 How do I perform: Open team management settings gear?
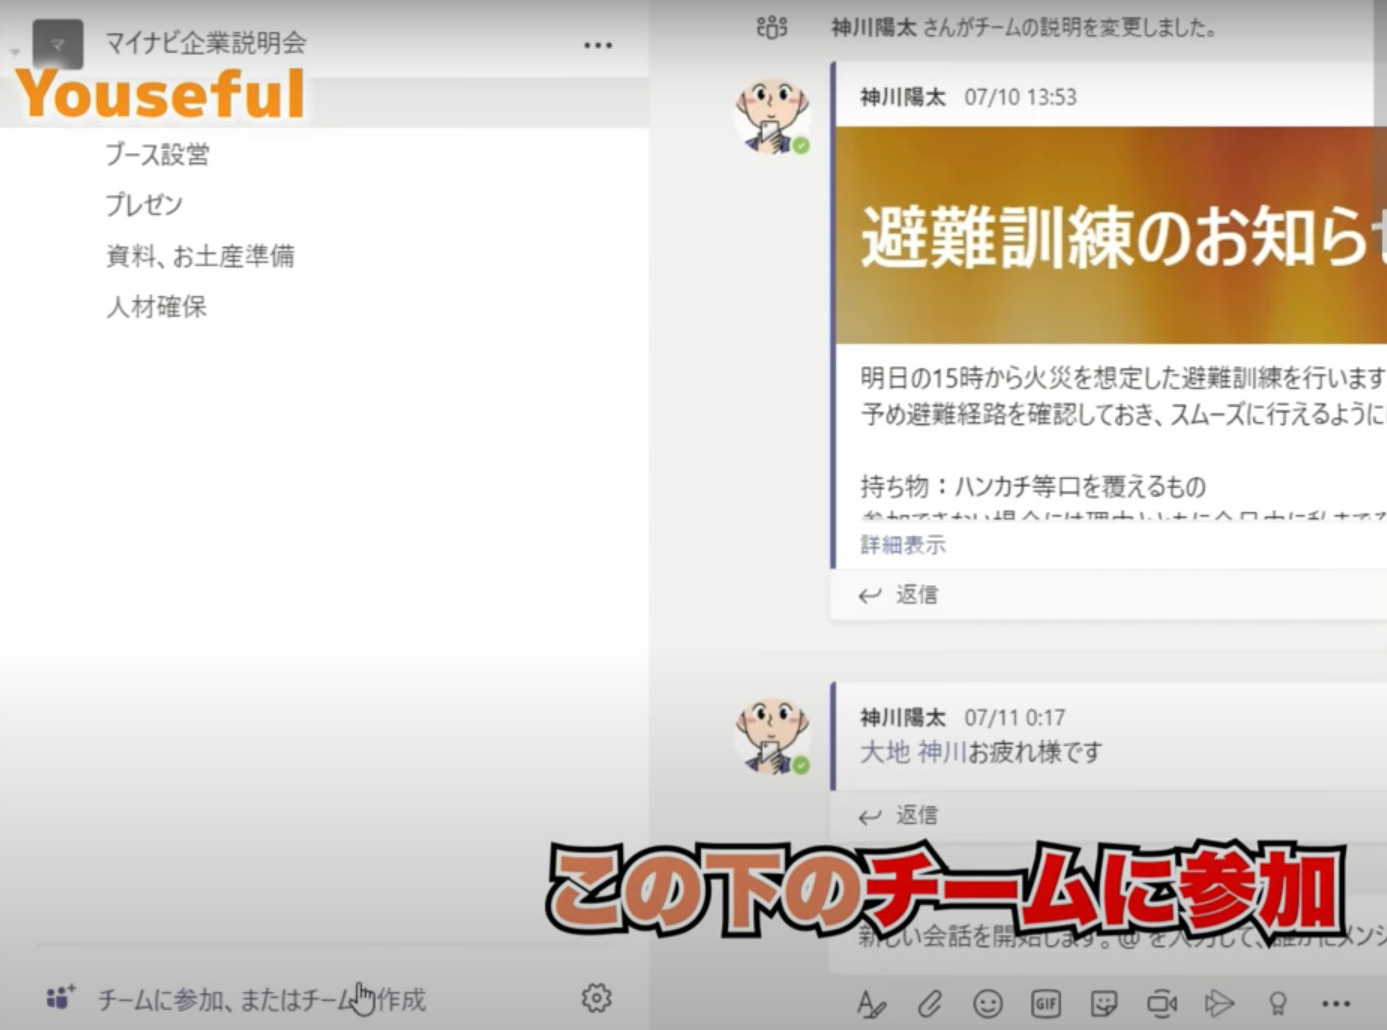pos(596,998)
